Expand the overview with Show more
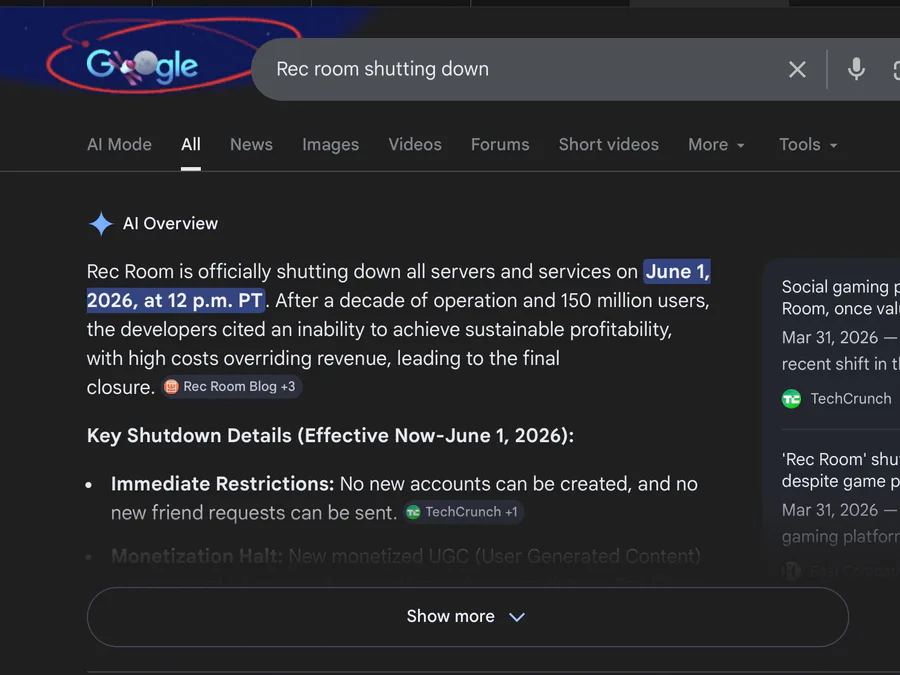Image resolution: width=900 pixels, height=675 pixels. 467,617
